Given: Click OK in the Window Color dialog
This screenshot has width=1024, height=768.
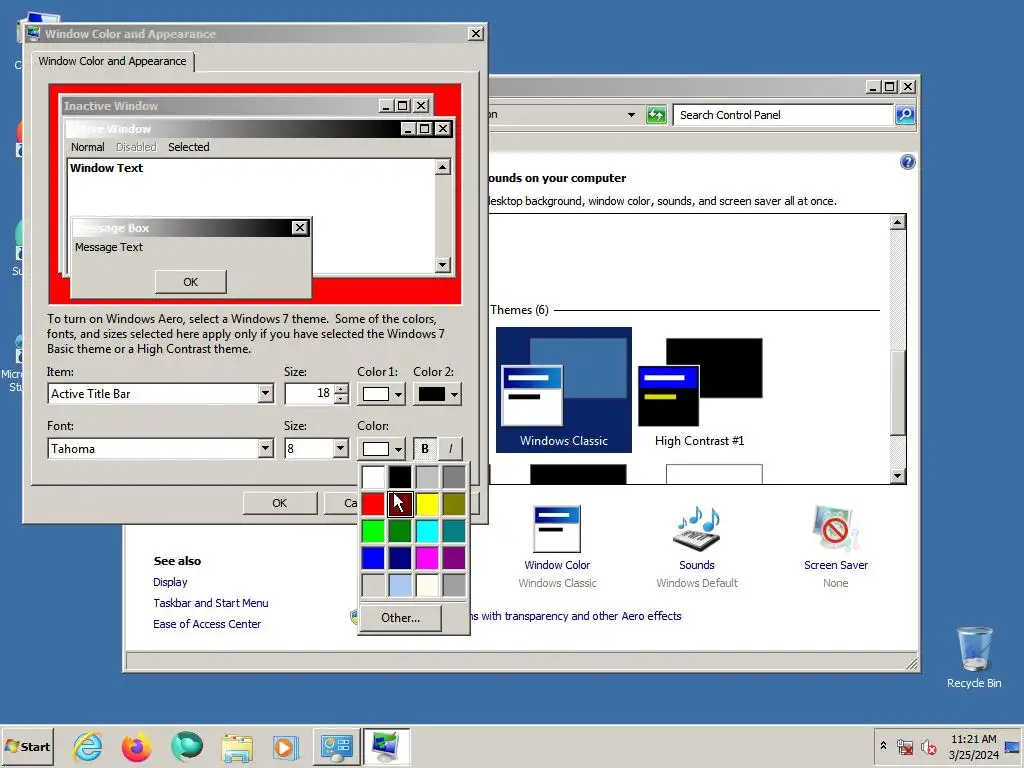Looking at the screenshot, I should pyautogui.click(x=280, y=503).
